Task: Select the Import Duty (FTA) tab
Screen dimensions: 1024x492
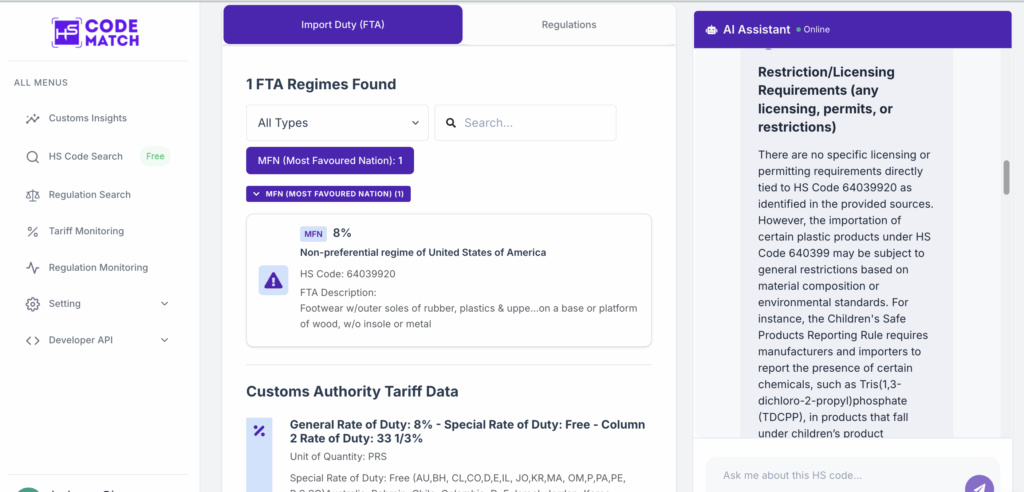Action: (342, 25)
